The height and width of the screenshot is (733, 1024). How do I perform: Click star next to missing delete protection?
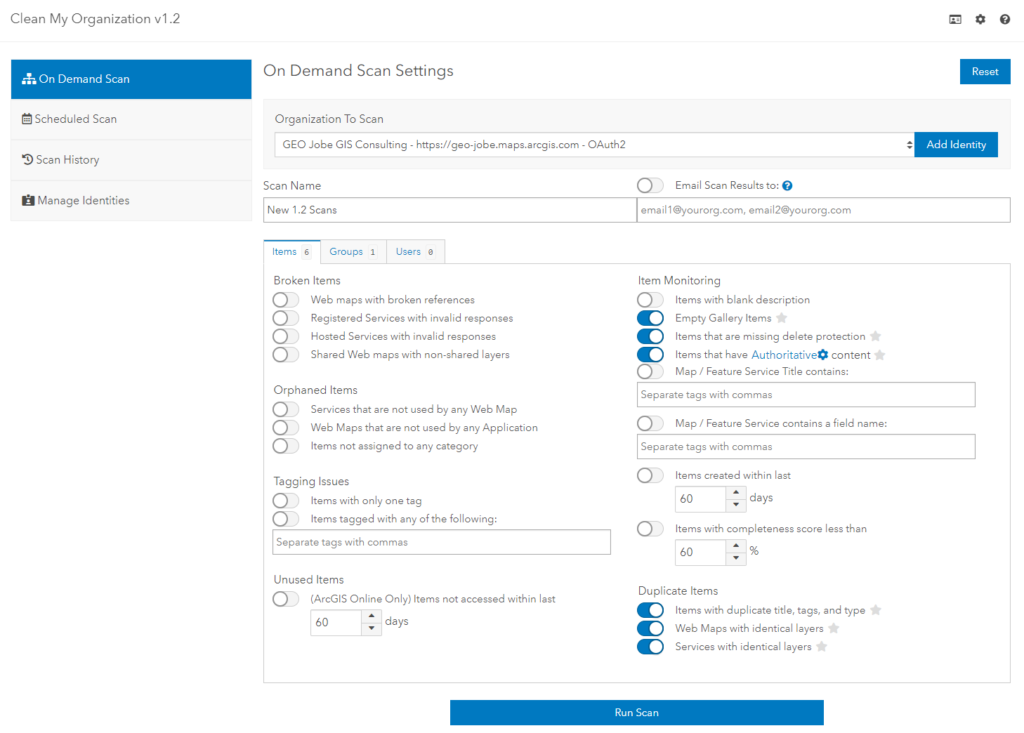(x=875, y=336)
